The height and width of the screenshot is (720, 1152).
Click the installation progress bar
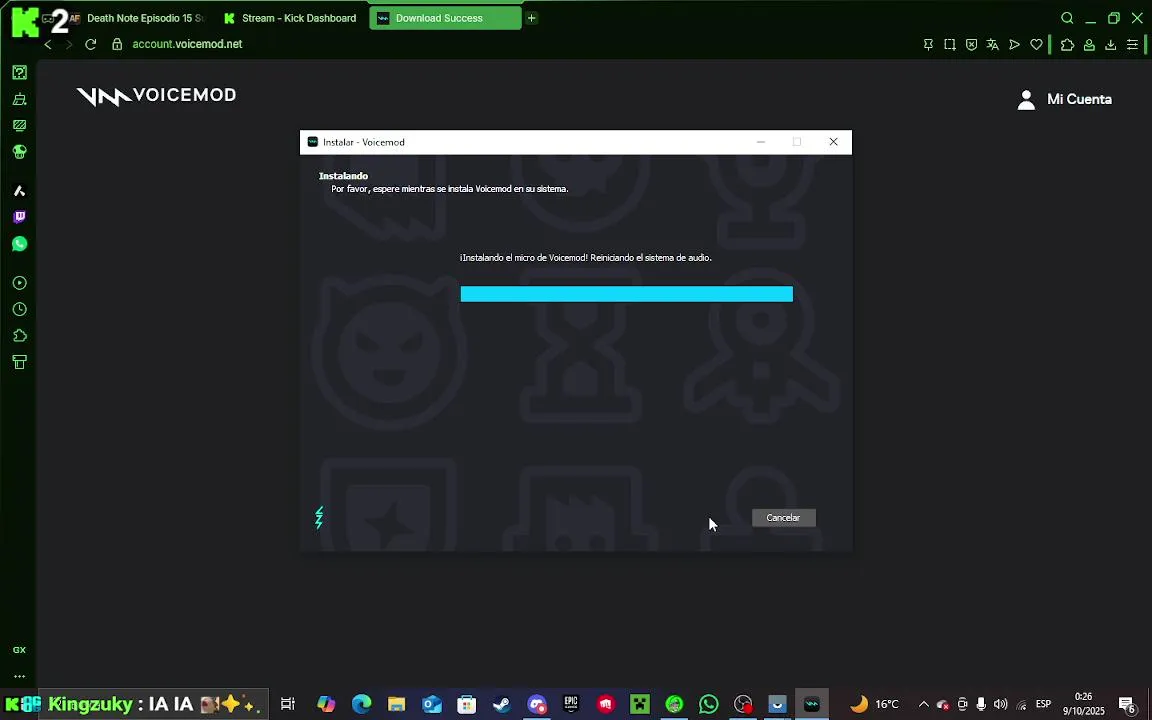pyautogui.click(x=627, y=294)
